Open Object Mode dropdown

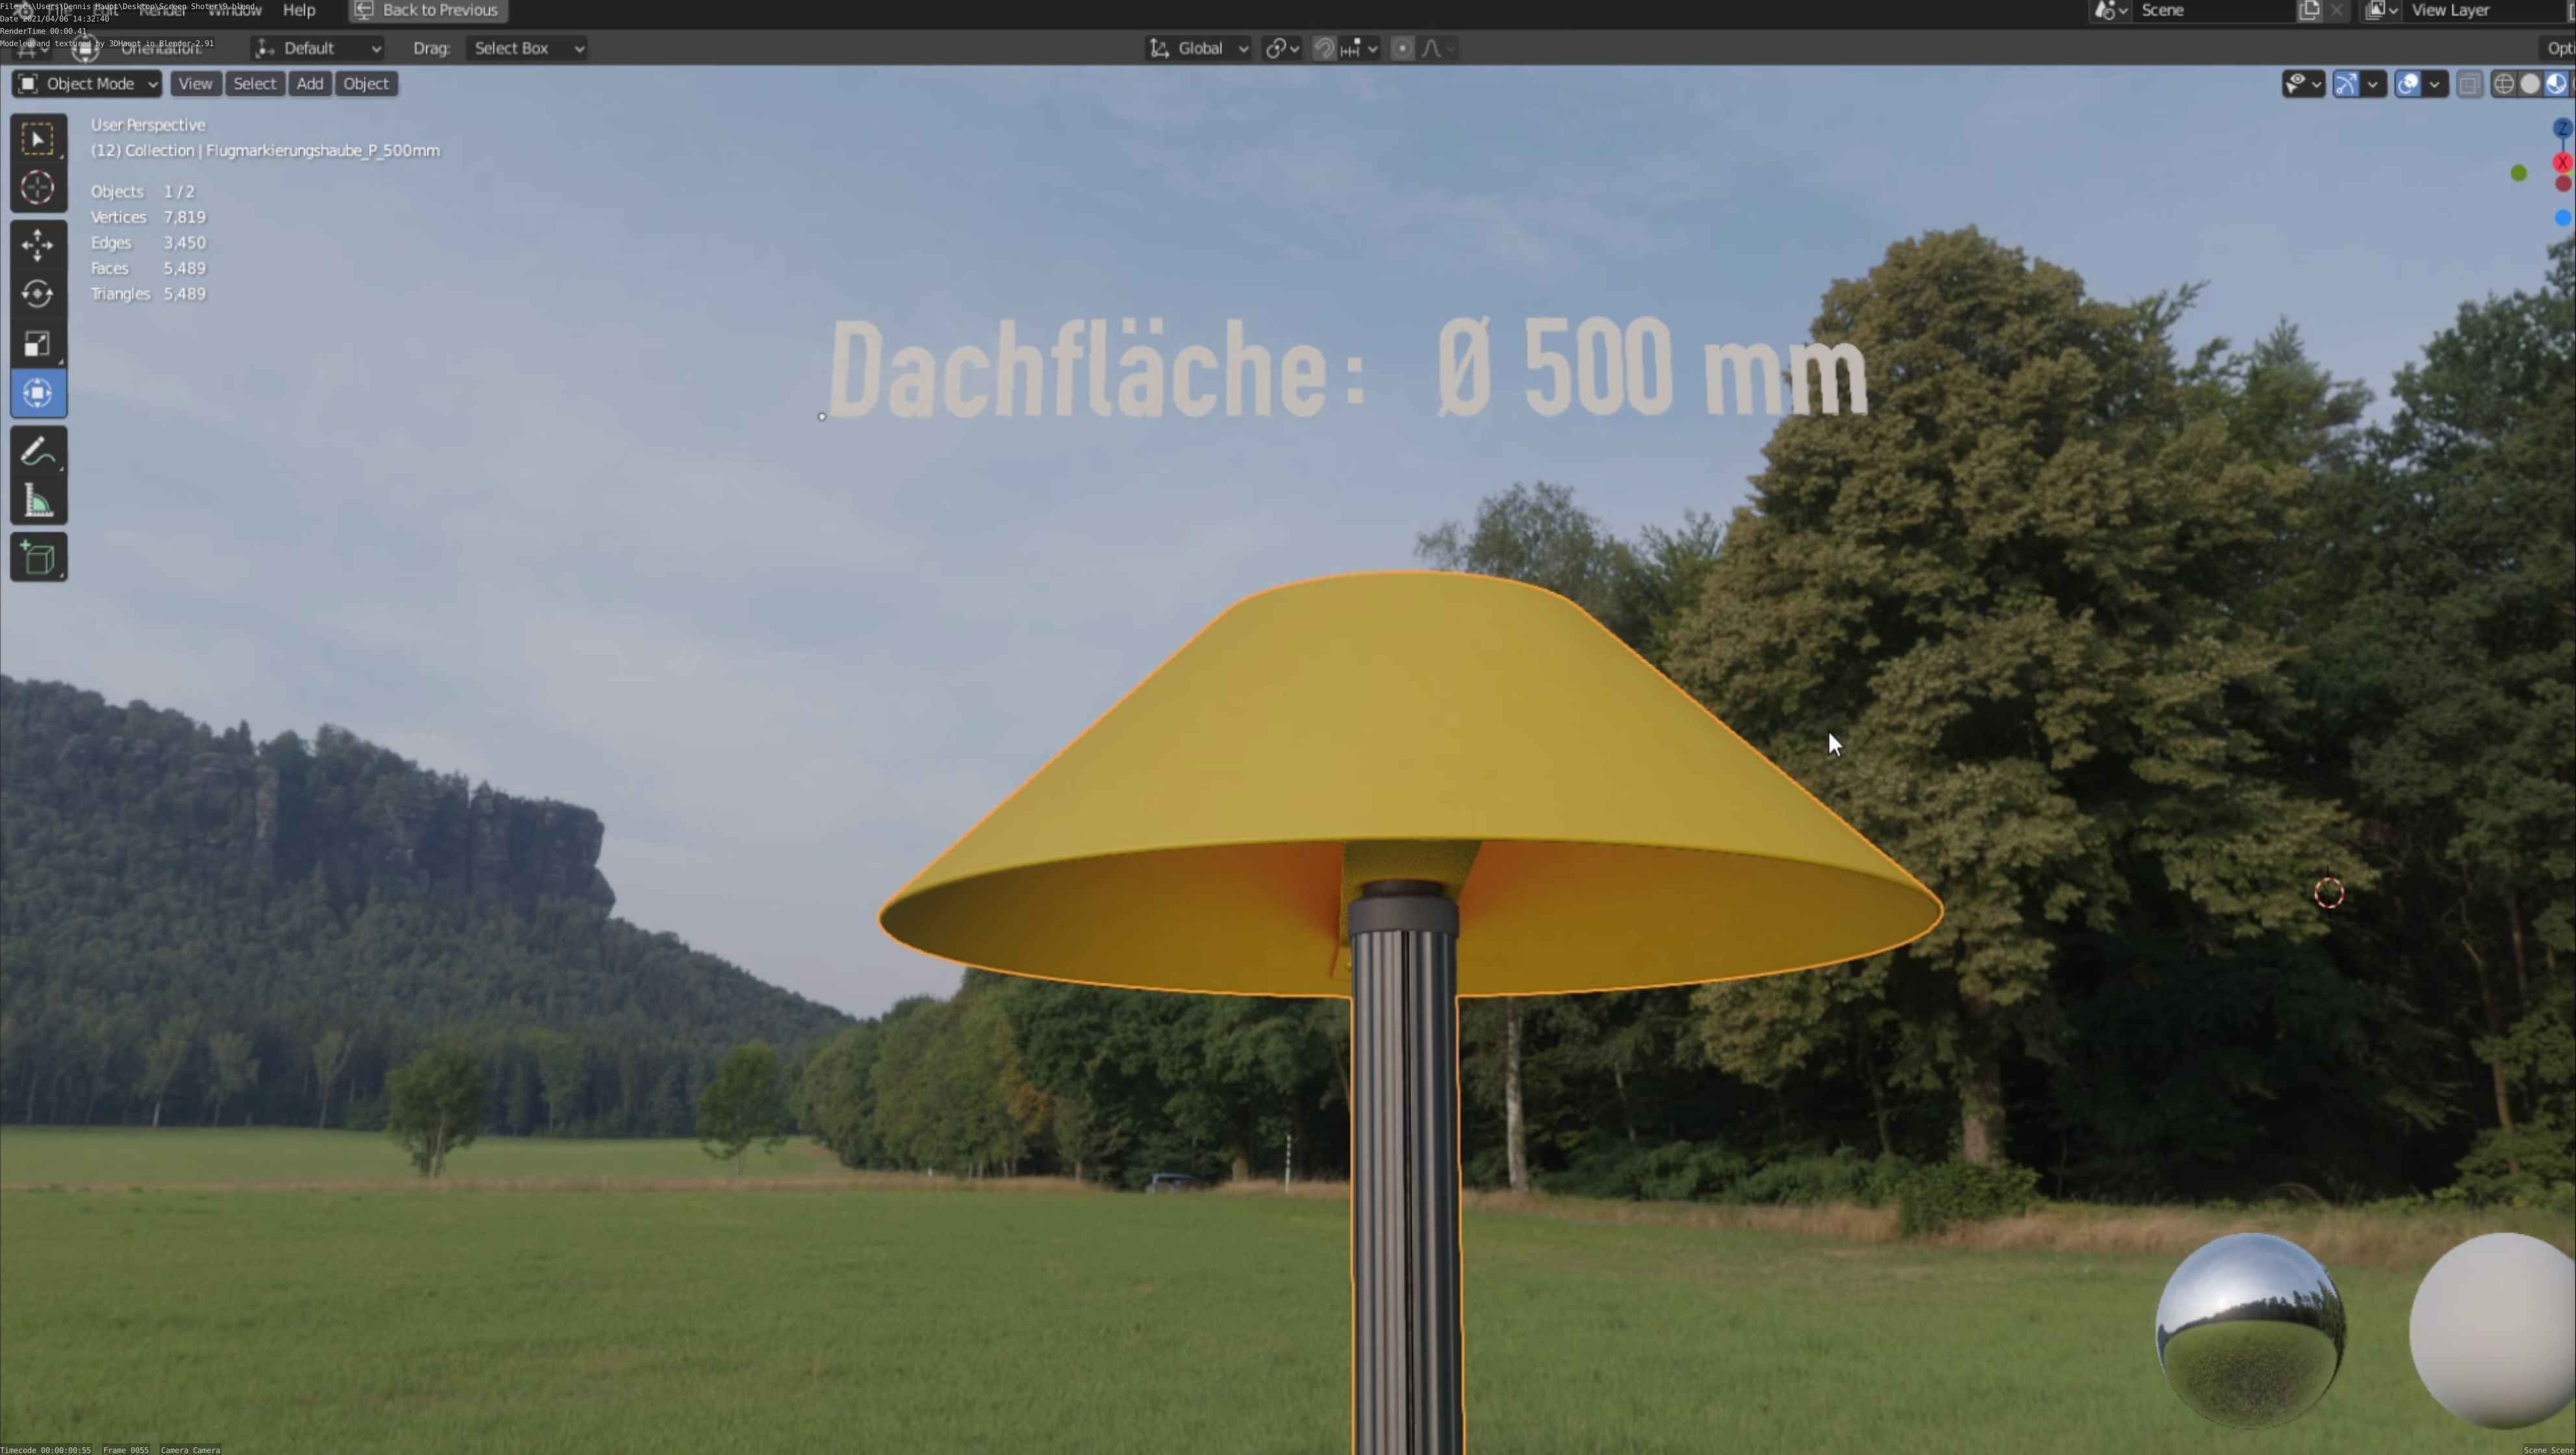87,84
